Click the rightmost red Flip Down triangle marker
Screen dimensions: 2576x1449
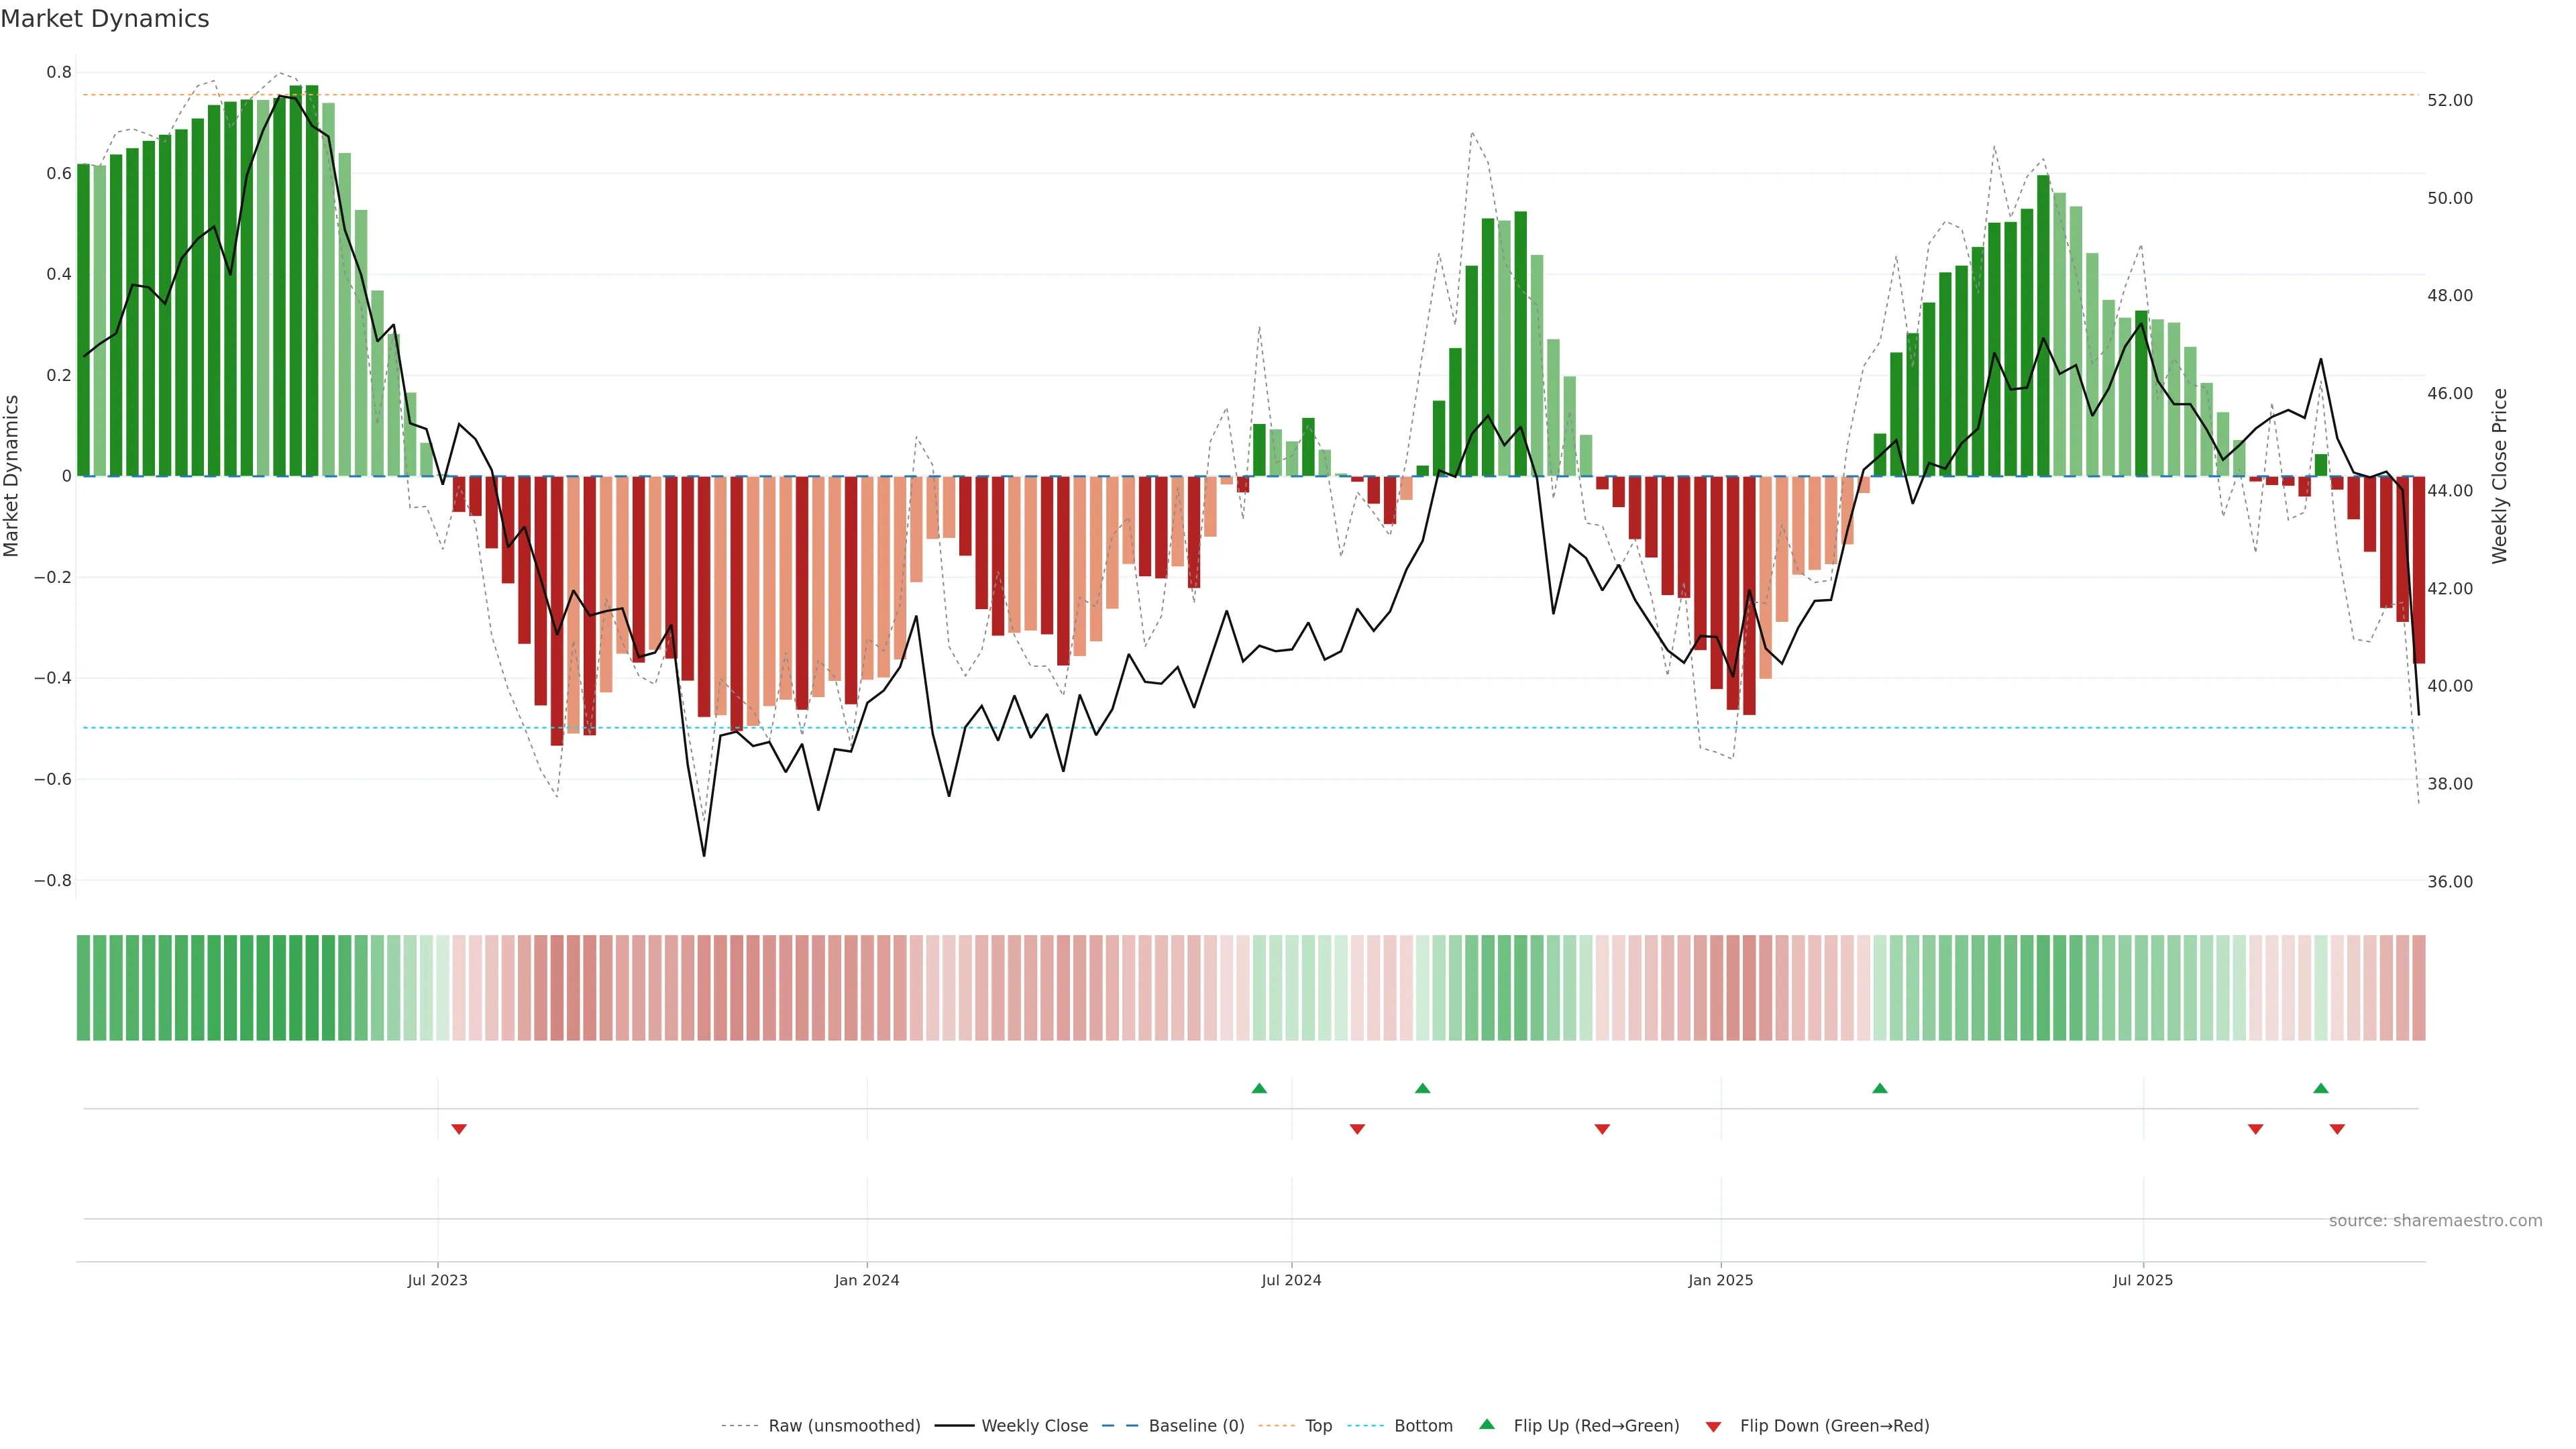[2337, 1129]
